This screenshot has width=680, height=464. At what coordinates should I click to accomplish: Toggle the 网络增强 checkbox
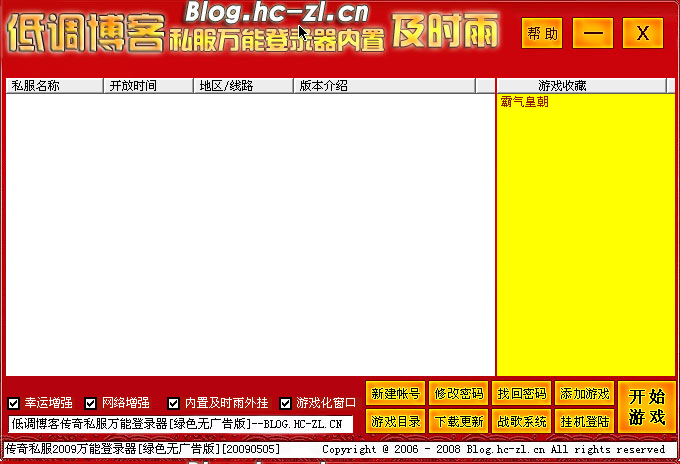(x=92, y=403)
